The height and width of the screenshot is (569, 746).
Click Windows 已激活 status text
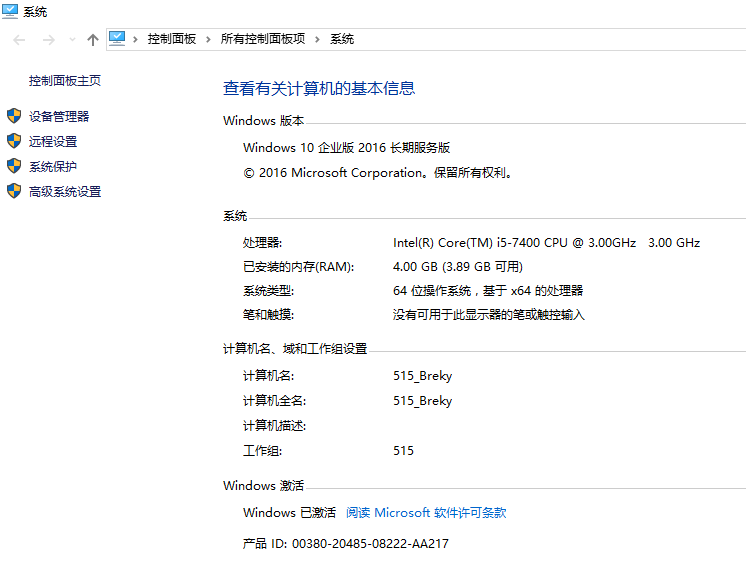pos(289,513)
